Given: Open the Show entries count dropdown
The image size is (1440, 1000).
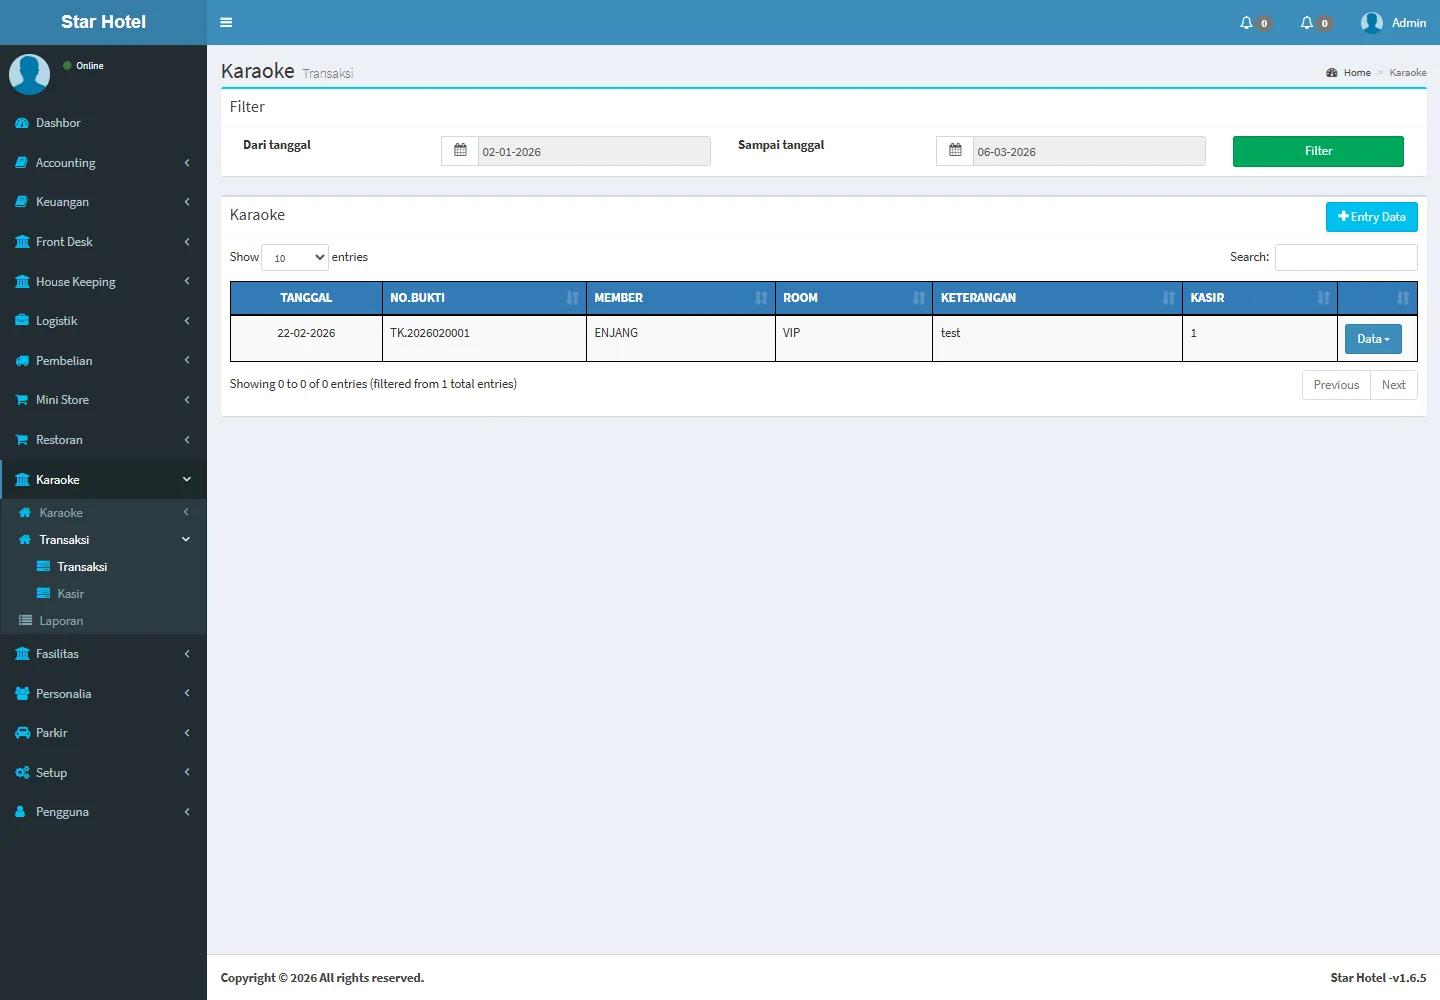Looking at the screenshot, I should coord(295,258).
